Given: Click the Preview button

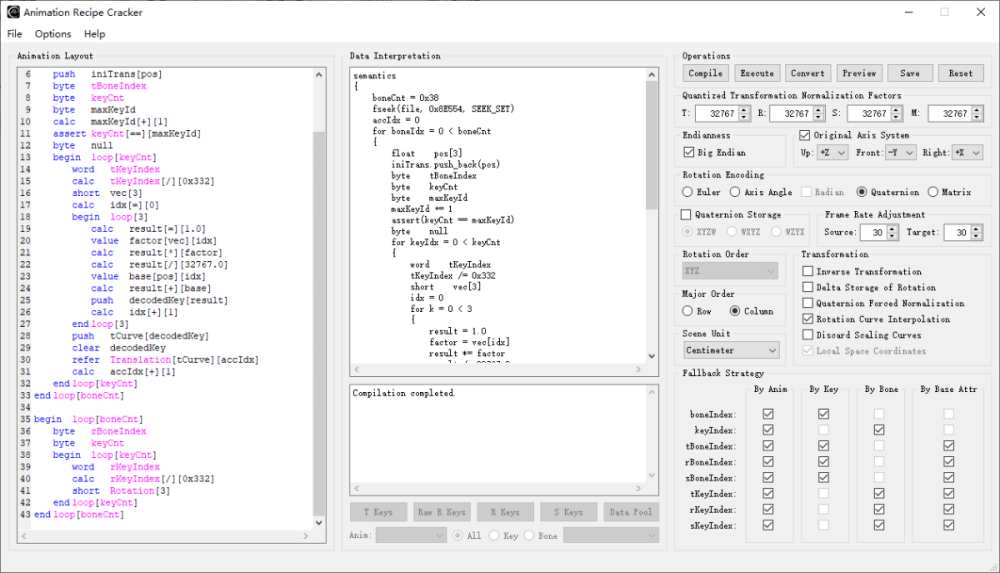Looking at the screenshot, I should point(859,73).
